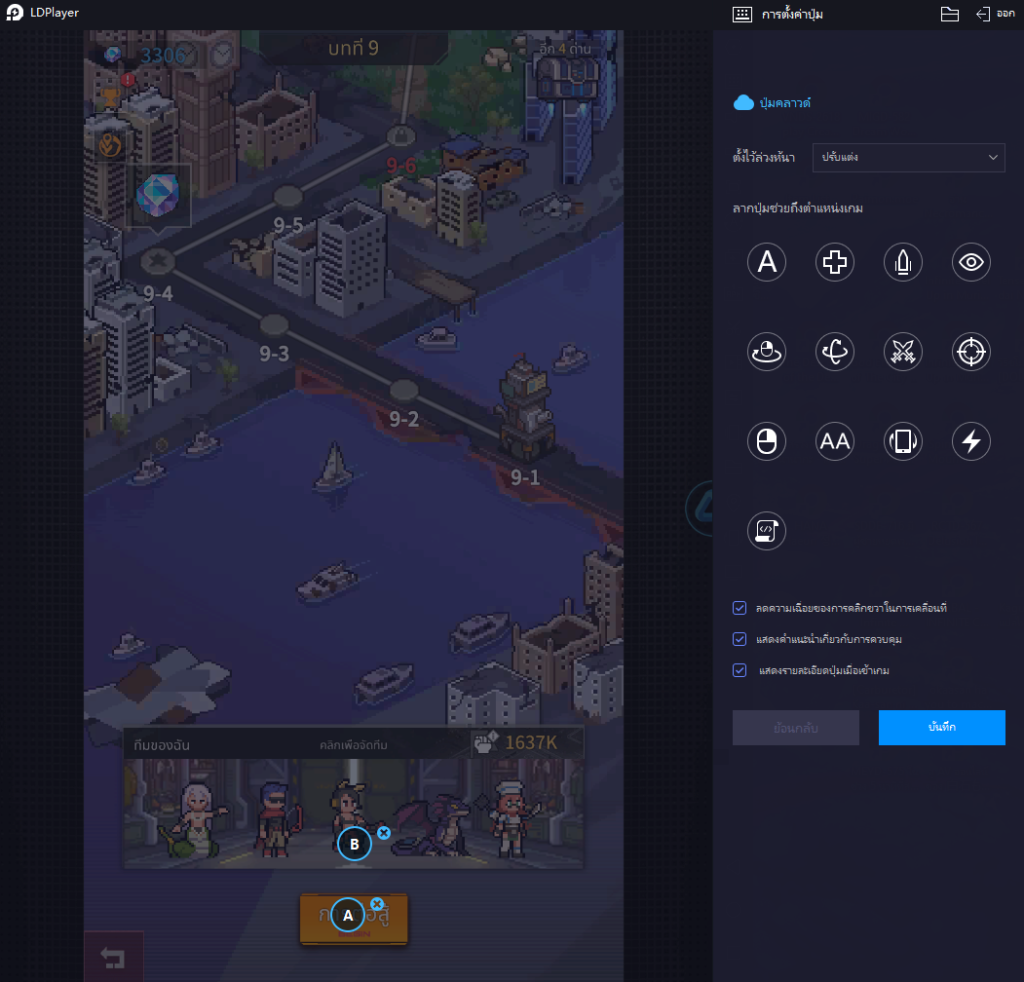The image size is (1024, 982).
Task: Click stage node 9-6 on map
Action: point(401,136)
